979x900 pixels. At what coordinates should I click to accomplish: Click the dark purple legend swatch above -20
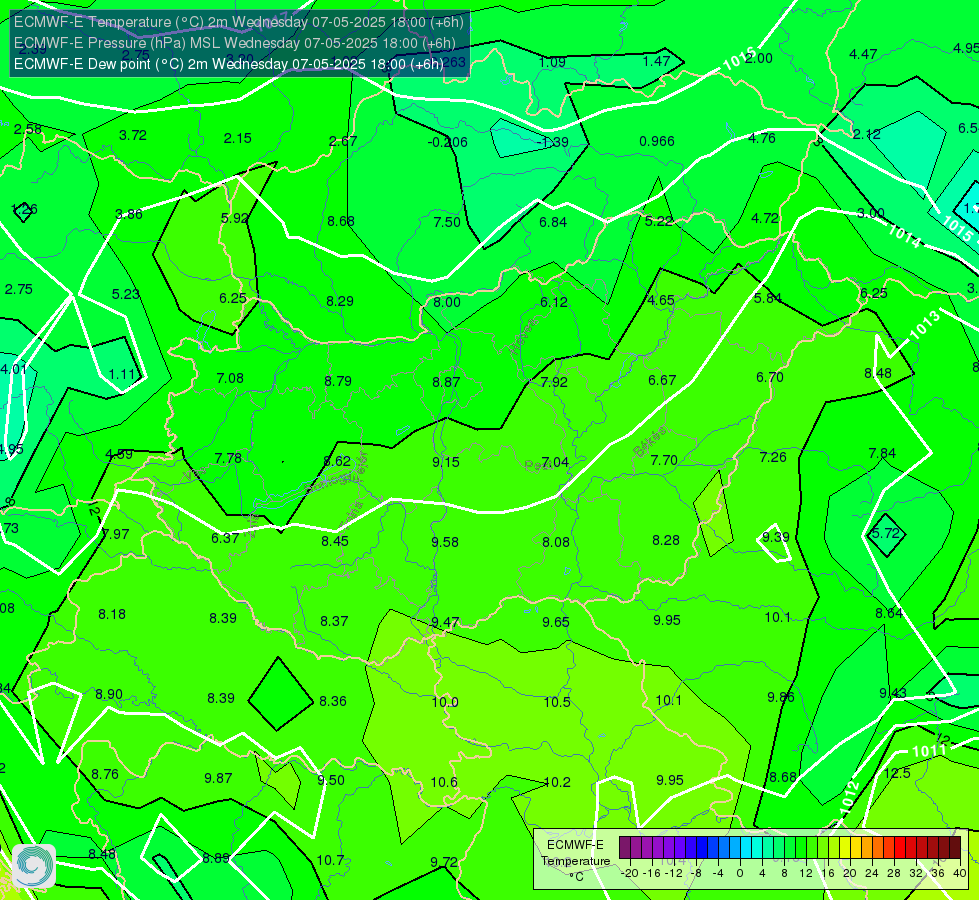coord(625,848)
